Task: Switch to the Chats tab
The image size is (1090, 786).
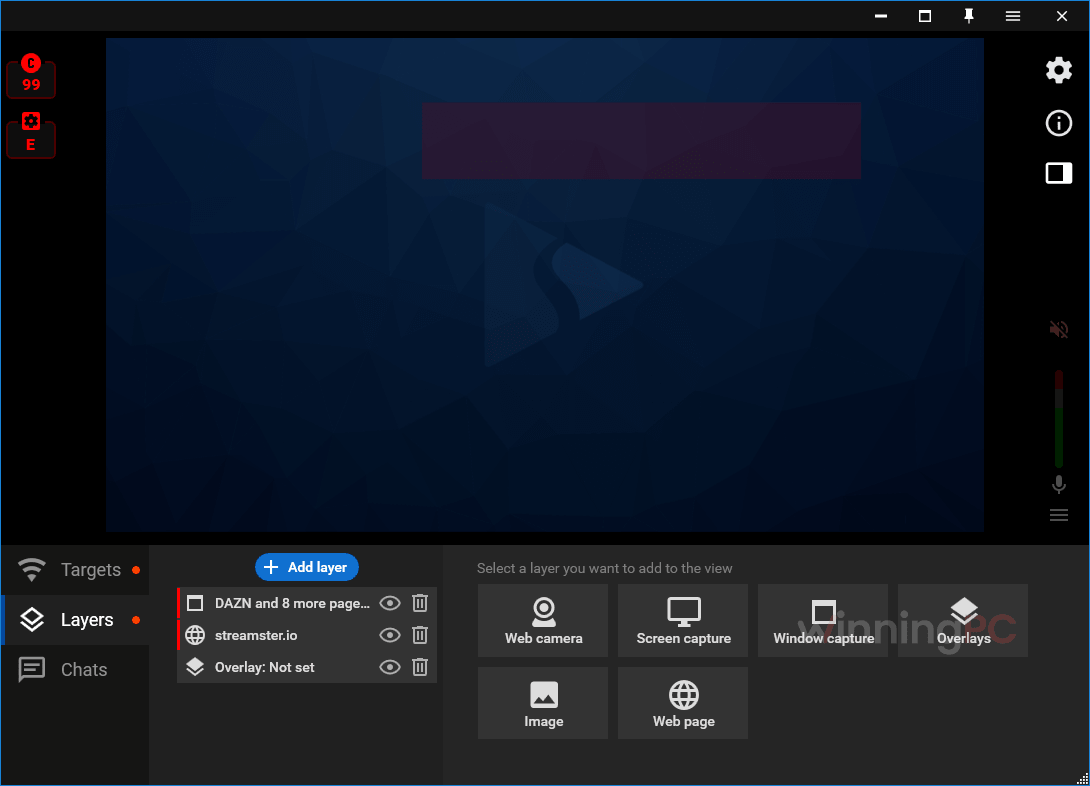Action: point(75,669)
